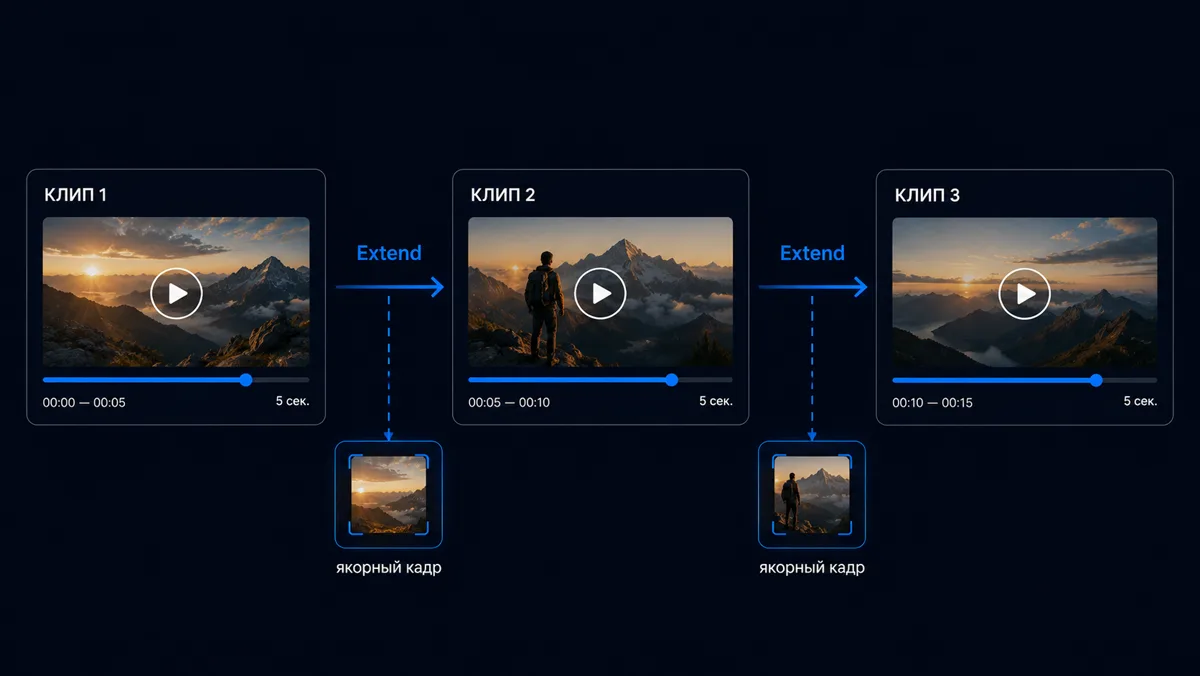This screenshot has height=676, width=1200.
Task: Click the КЛИП 2 title
Action: [503, 195]
